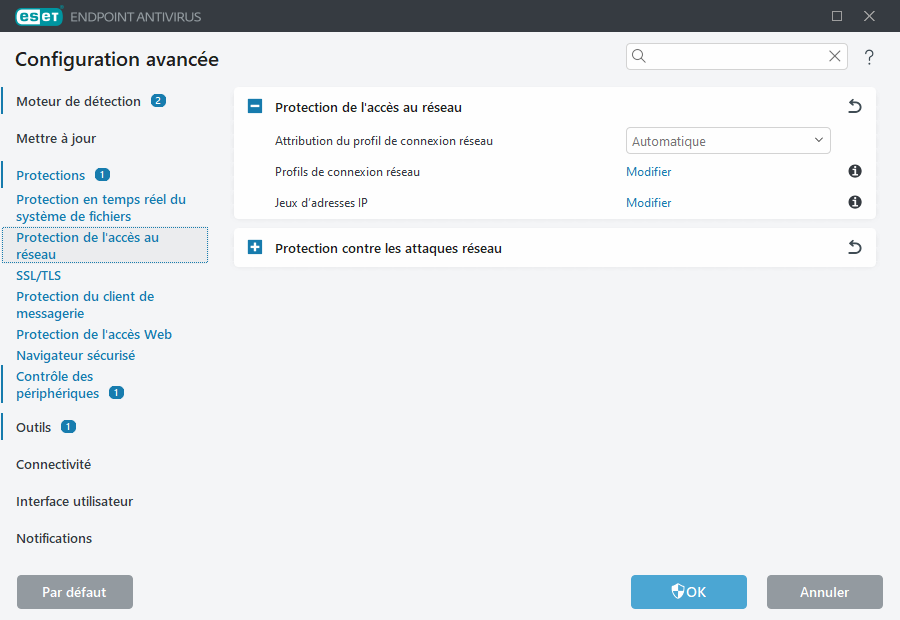Revert Protection contre les attaques réseau section
Image resolution: width=900 pixels, height=620 pixels.
tap(854, 248)
